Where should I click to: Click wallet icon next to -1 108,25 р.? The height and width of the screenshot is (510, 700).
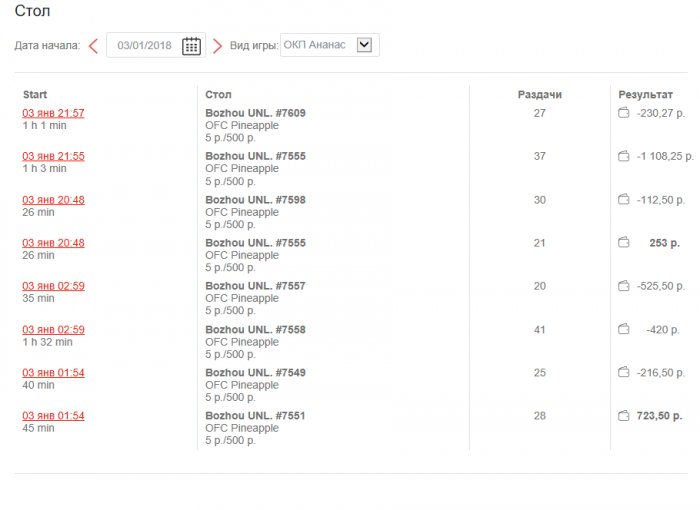624,156
